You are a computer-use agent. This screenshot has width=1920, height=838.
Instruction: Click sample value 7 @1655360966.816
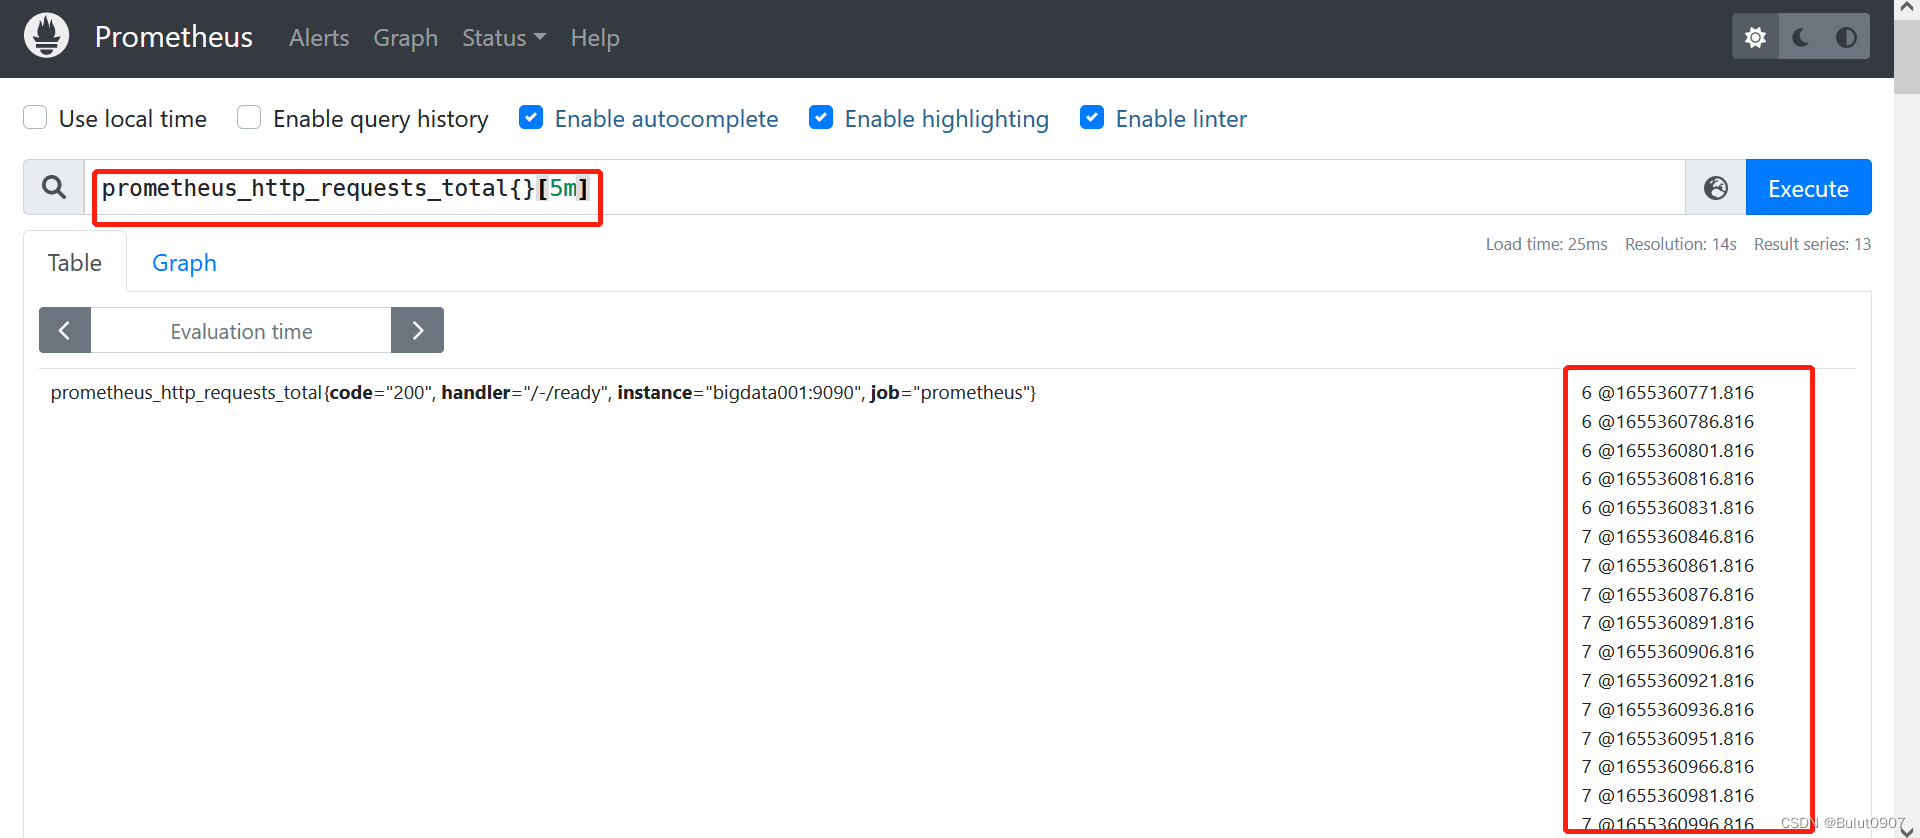click(x=1667, y=767)
